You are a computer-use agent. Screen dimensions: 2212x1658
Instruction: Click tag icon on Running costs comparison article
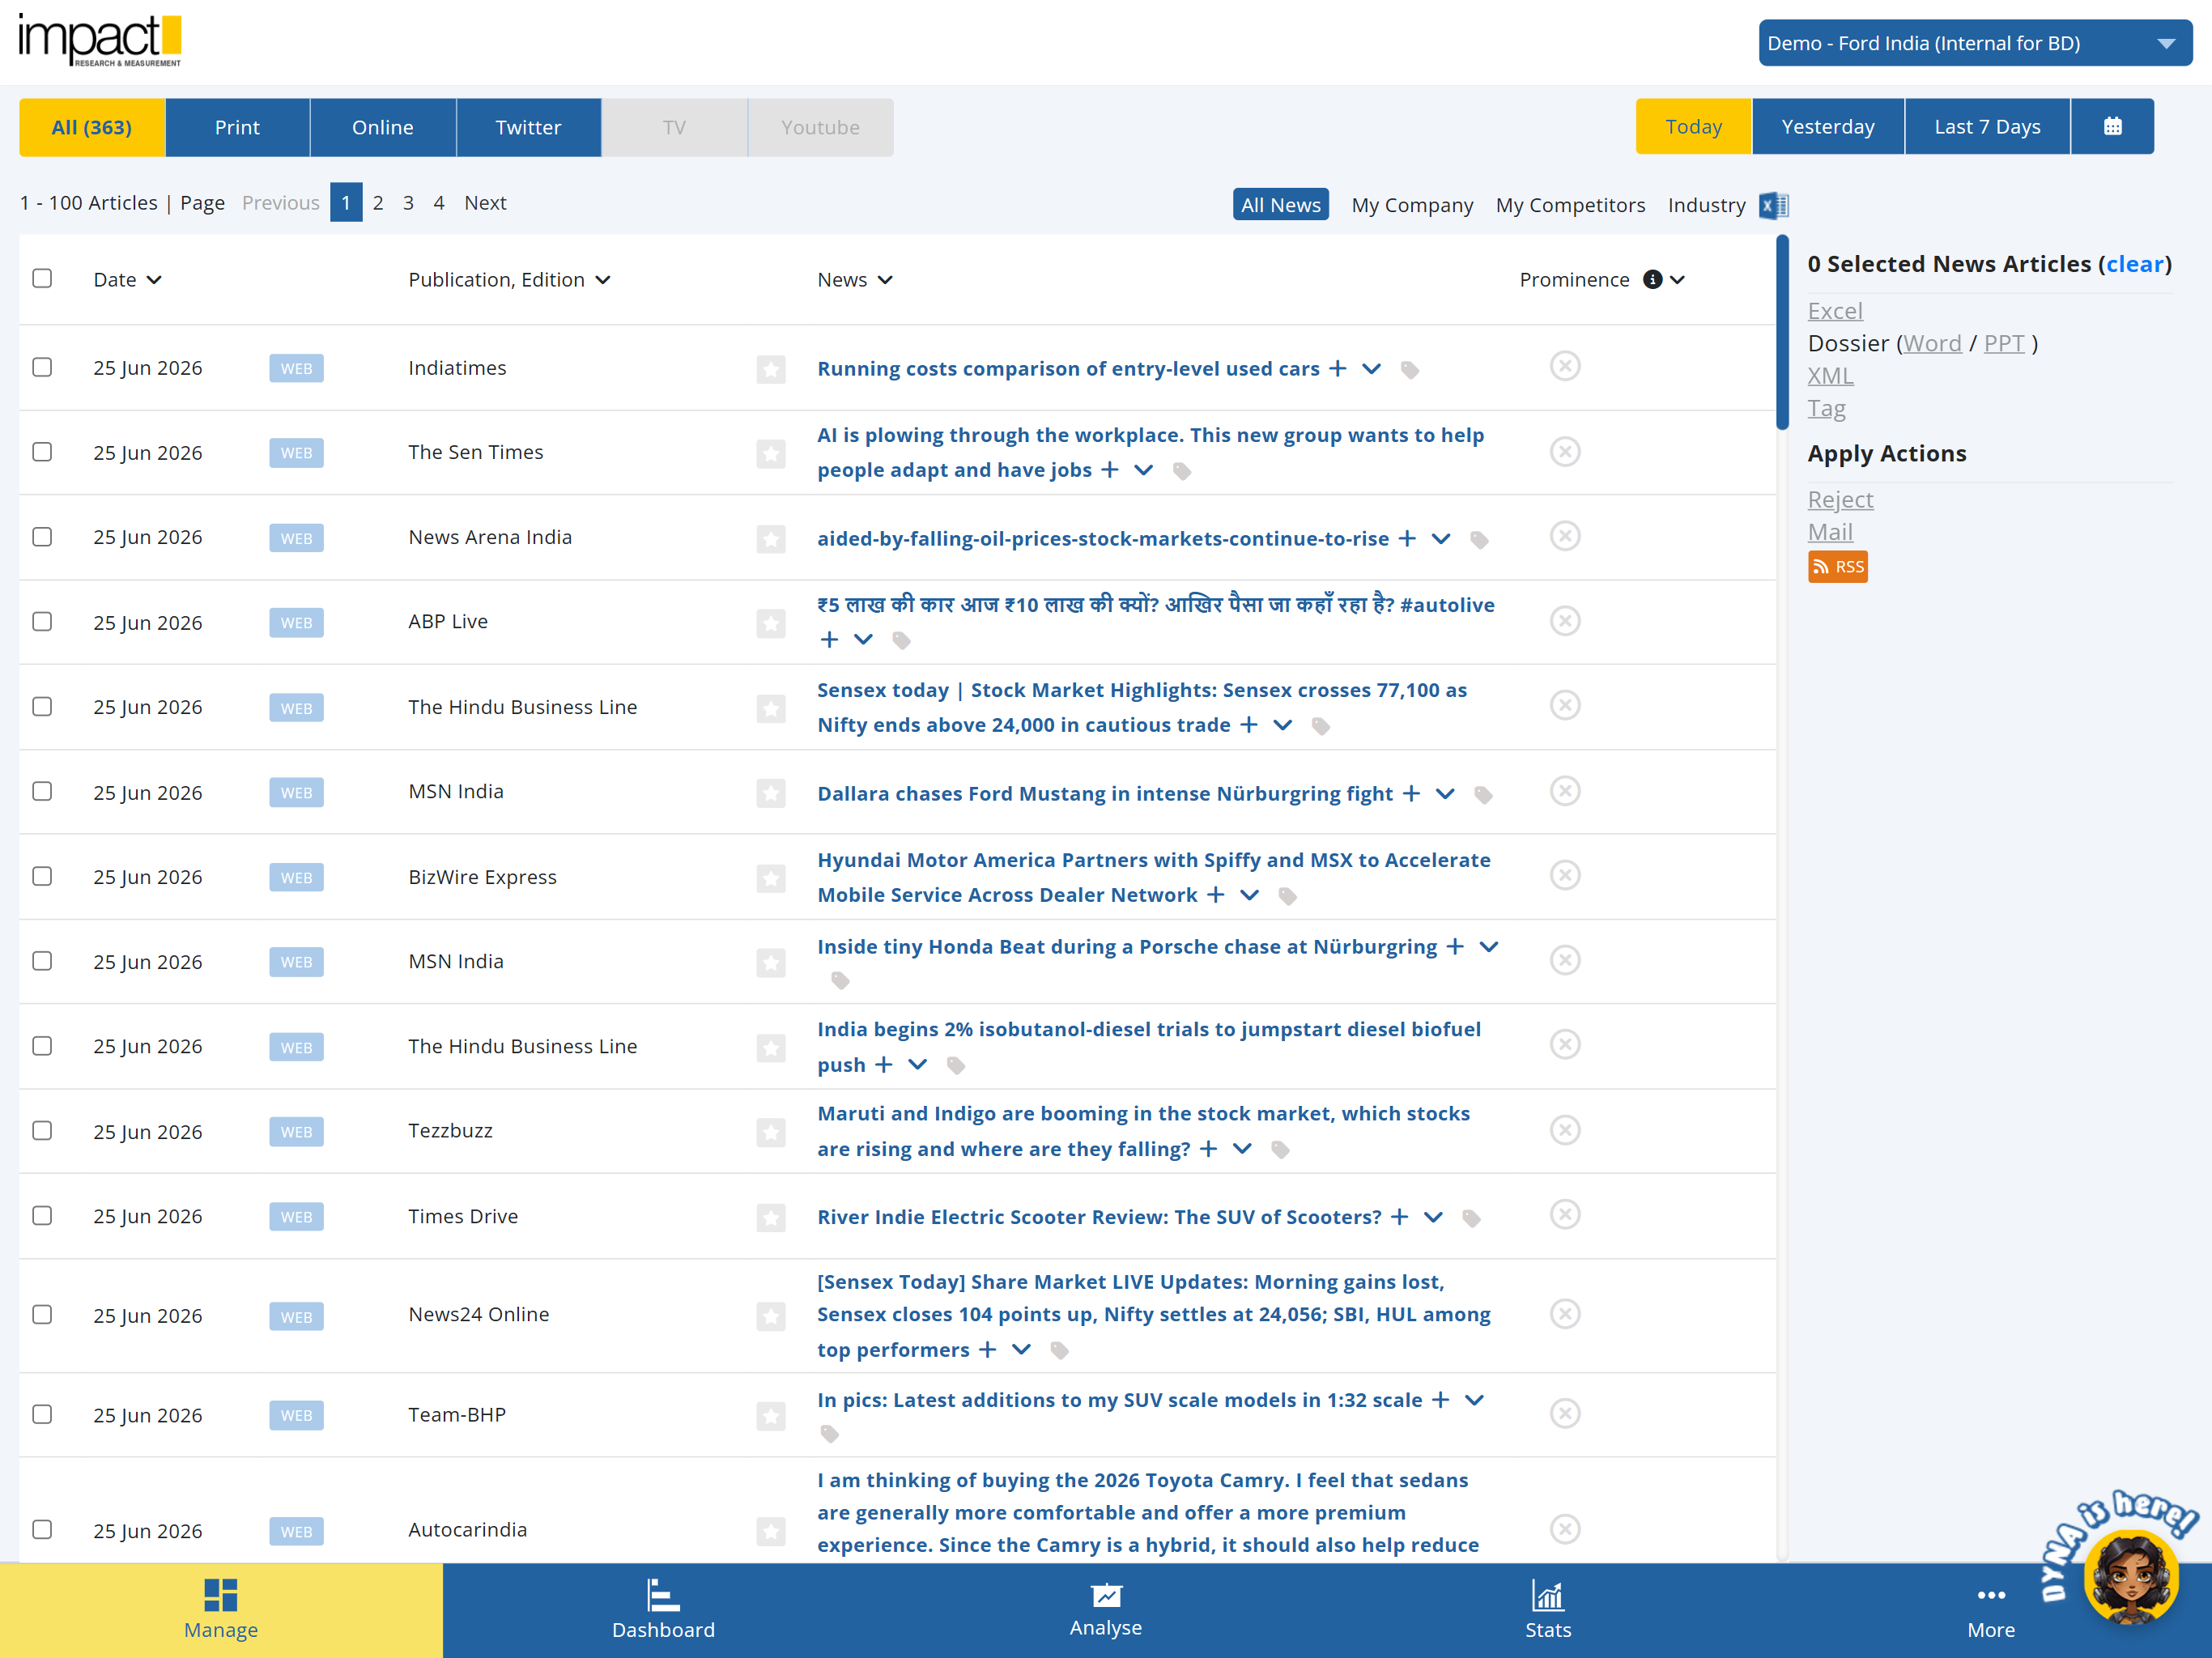[x=1410, y=370]
